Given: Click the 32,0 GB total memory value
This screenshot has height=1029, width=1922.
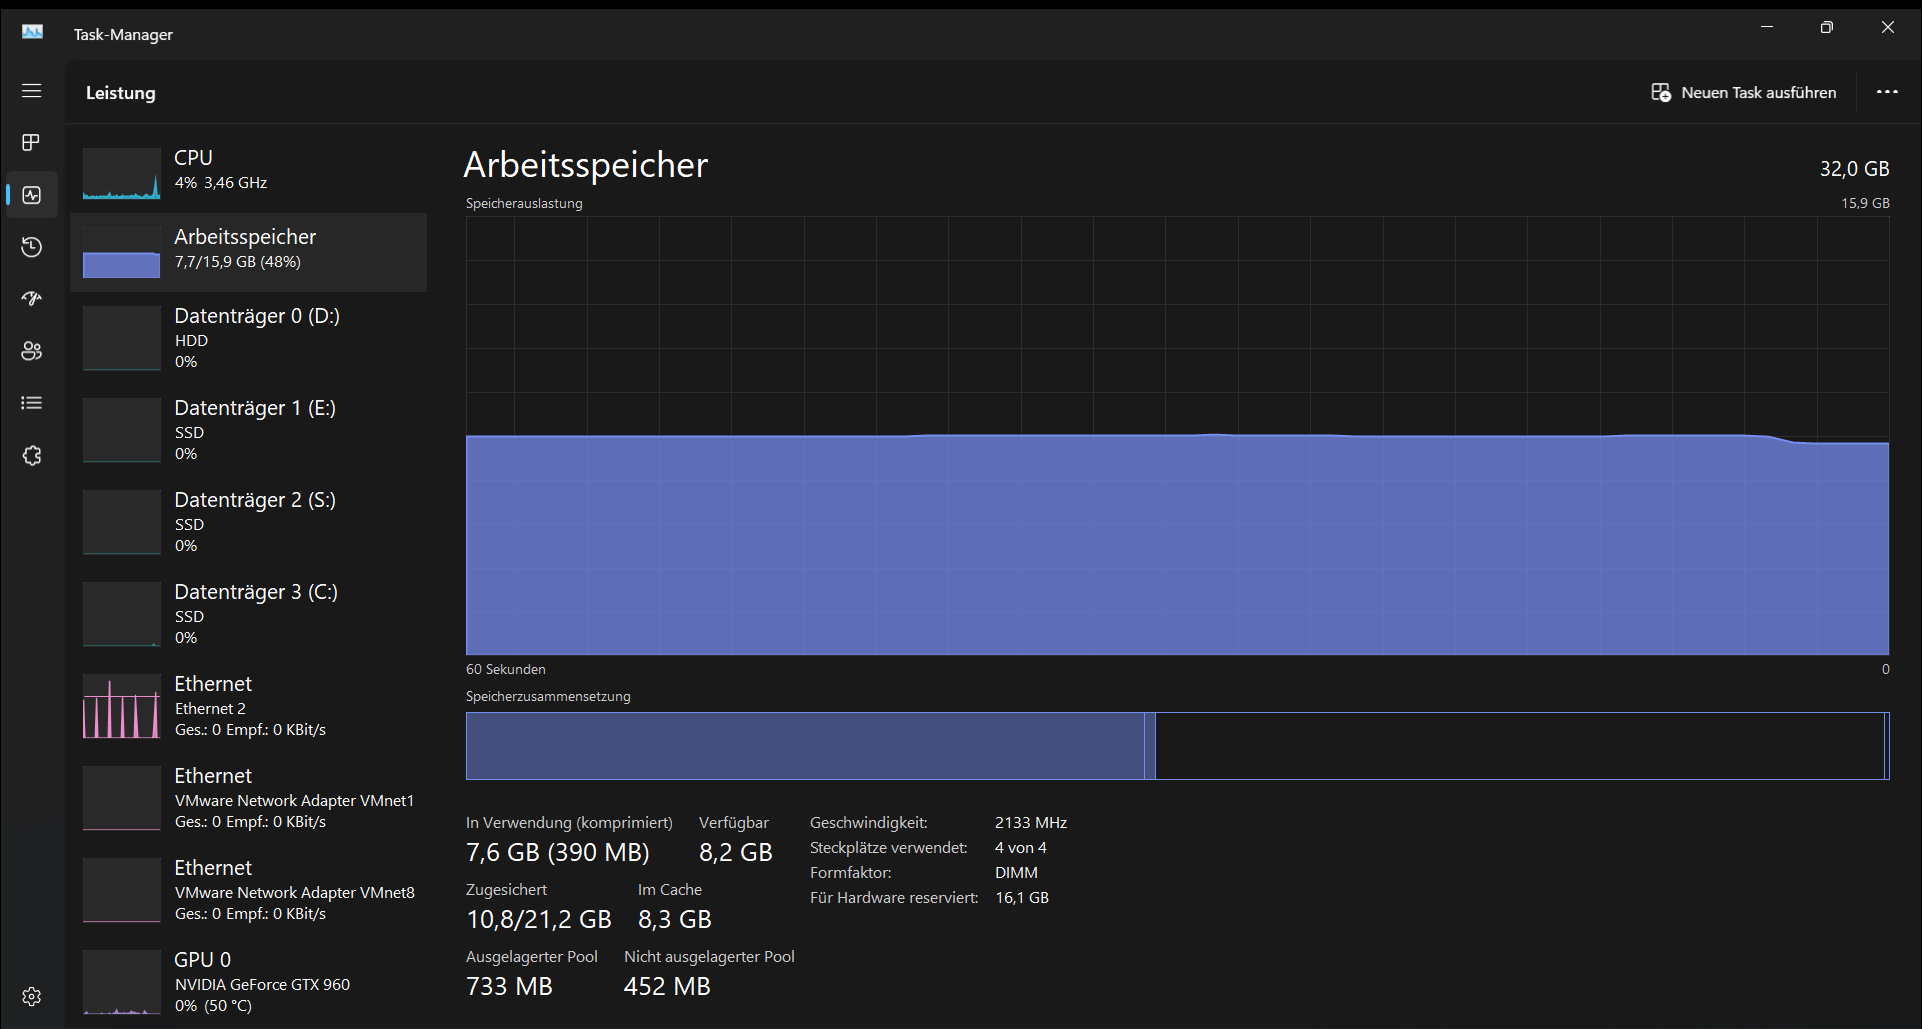Looking at the screenshot, I should point(1854,169).
